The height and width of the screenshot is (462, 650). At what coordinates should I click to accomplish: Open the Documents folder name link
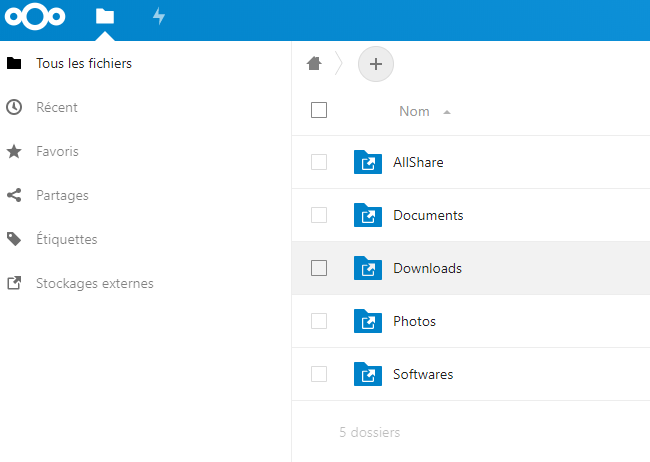(x=428, y=215)
